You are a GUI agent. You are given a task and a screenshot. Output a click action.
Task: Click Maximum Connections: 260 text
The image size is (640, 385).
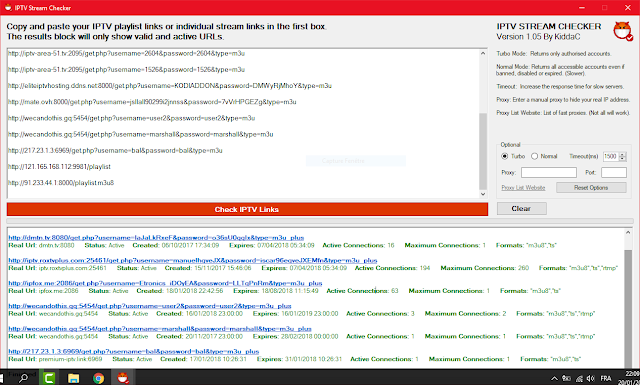pyautogui.click(x=484, y=268)
